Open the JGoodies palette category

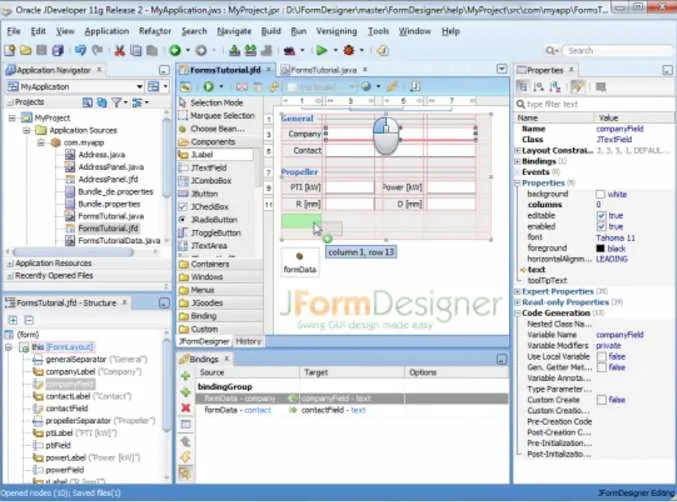pyautogui.click(x=220, y=303)
